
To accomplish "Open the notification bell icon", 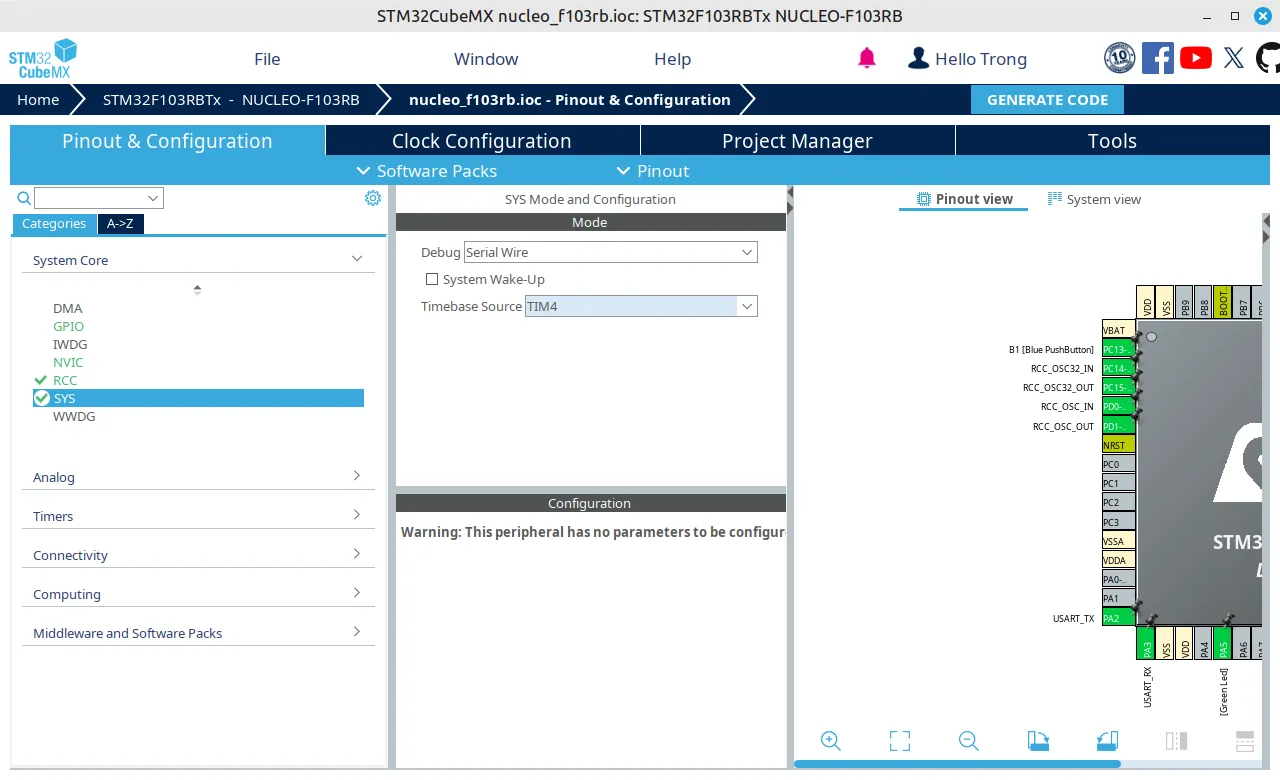I will tap(867, 59).
